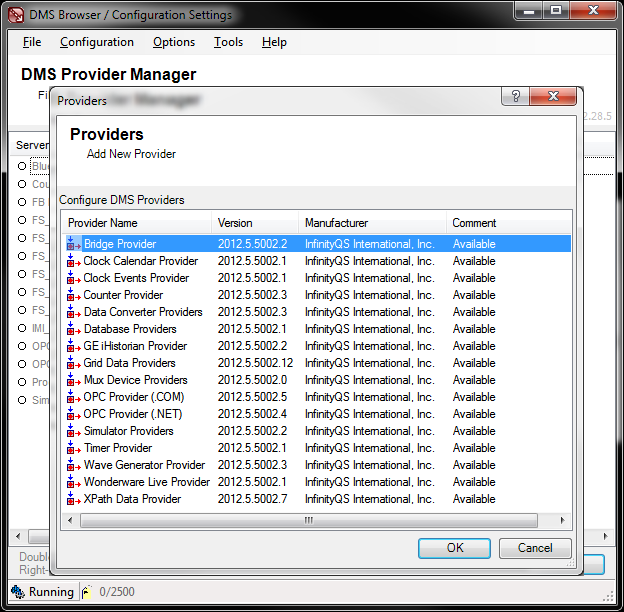Select the Timer Provider name
The height and width of the screenshot is (612, 624).
tap(118, 448)
